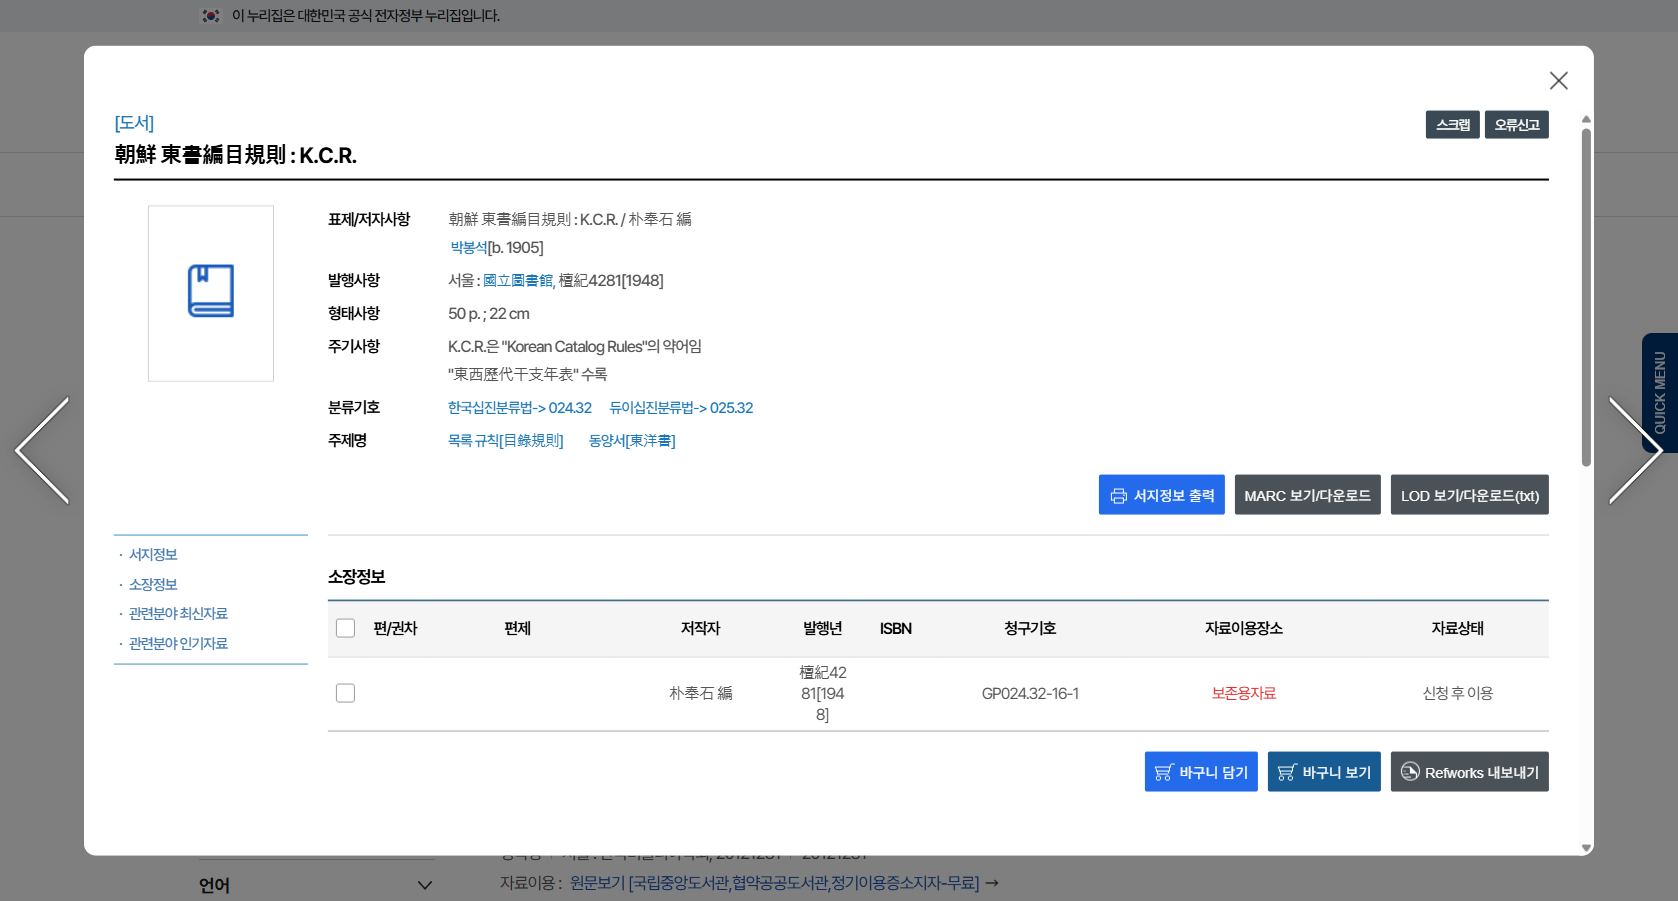
Task: Close the book detail popup
Action: tap(1558, 81)
